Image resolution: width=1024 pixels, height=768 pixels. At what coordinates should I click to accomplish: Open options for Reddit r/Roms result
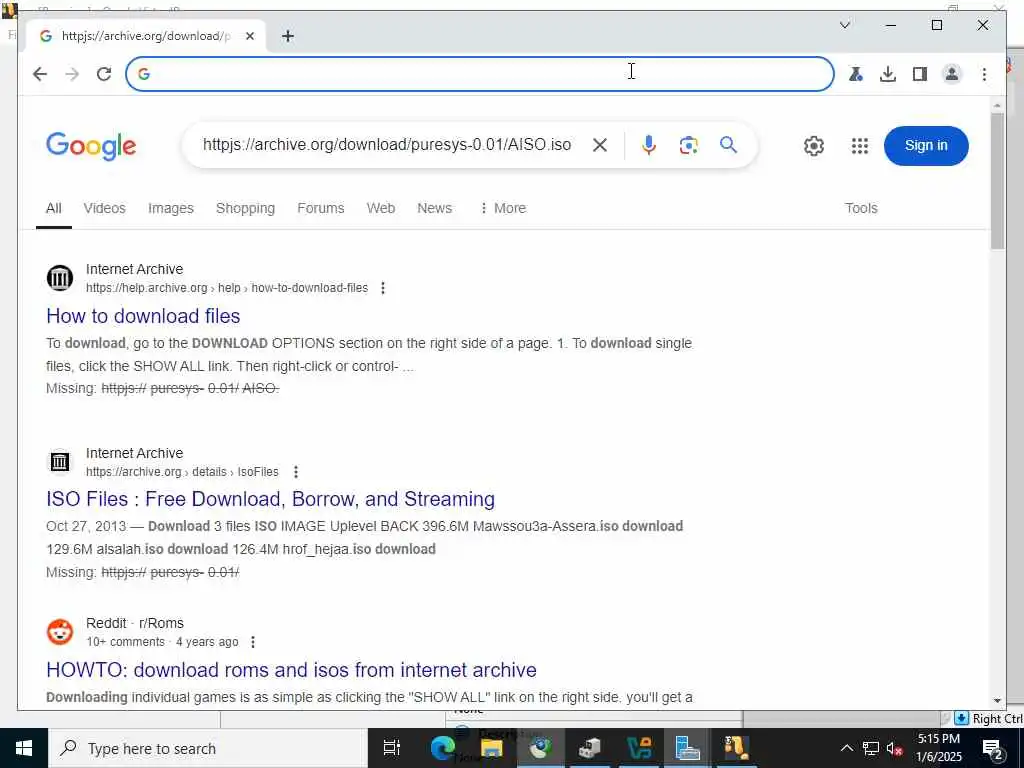(x=253, y=642)
